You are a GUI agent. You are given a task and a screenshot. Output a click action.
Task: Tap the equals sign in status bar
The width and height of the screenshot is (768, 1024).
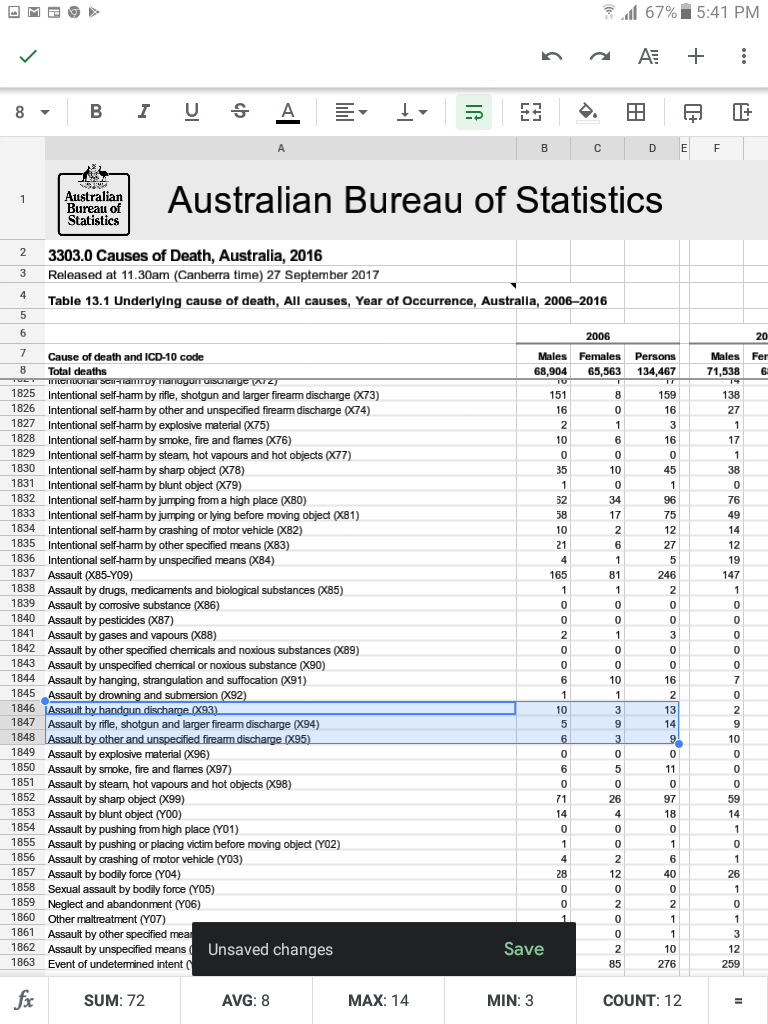click(738, 1000)
